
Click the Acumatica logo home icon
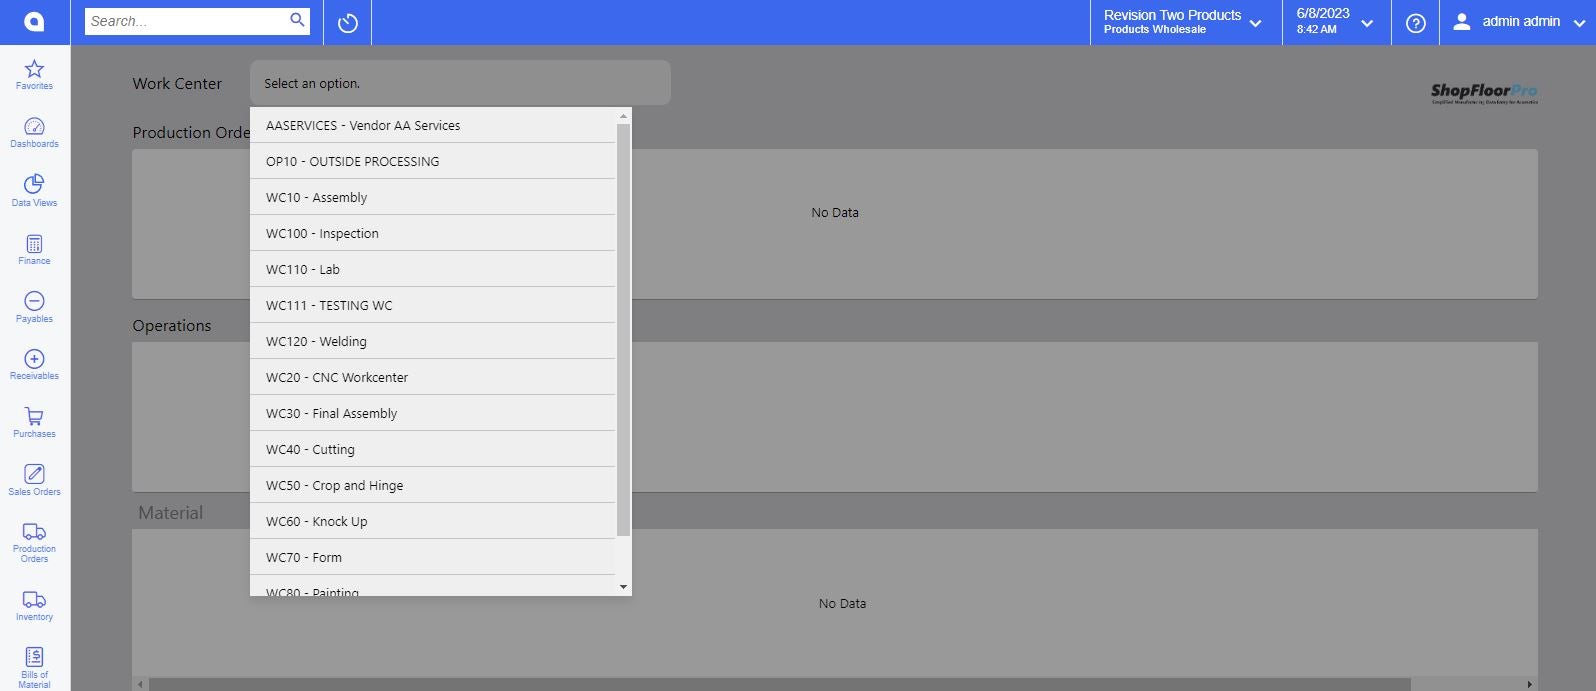34,22
